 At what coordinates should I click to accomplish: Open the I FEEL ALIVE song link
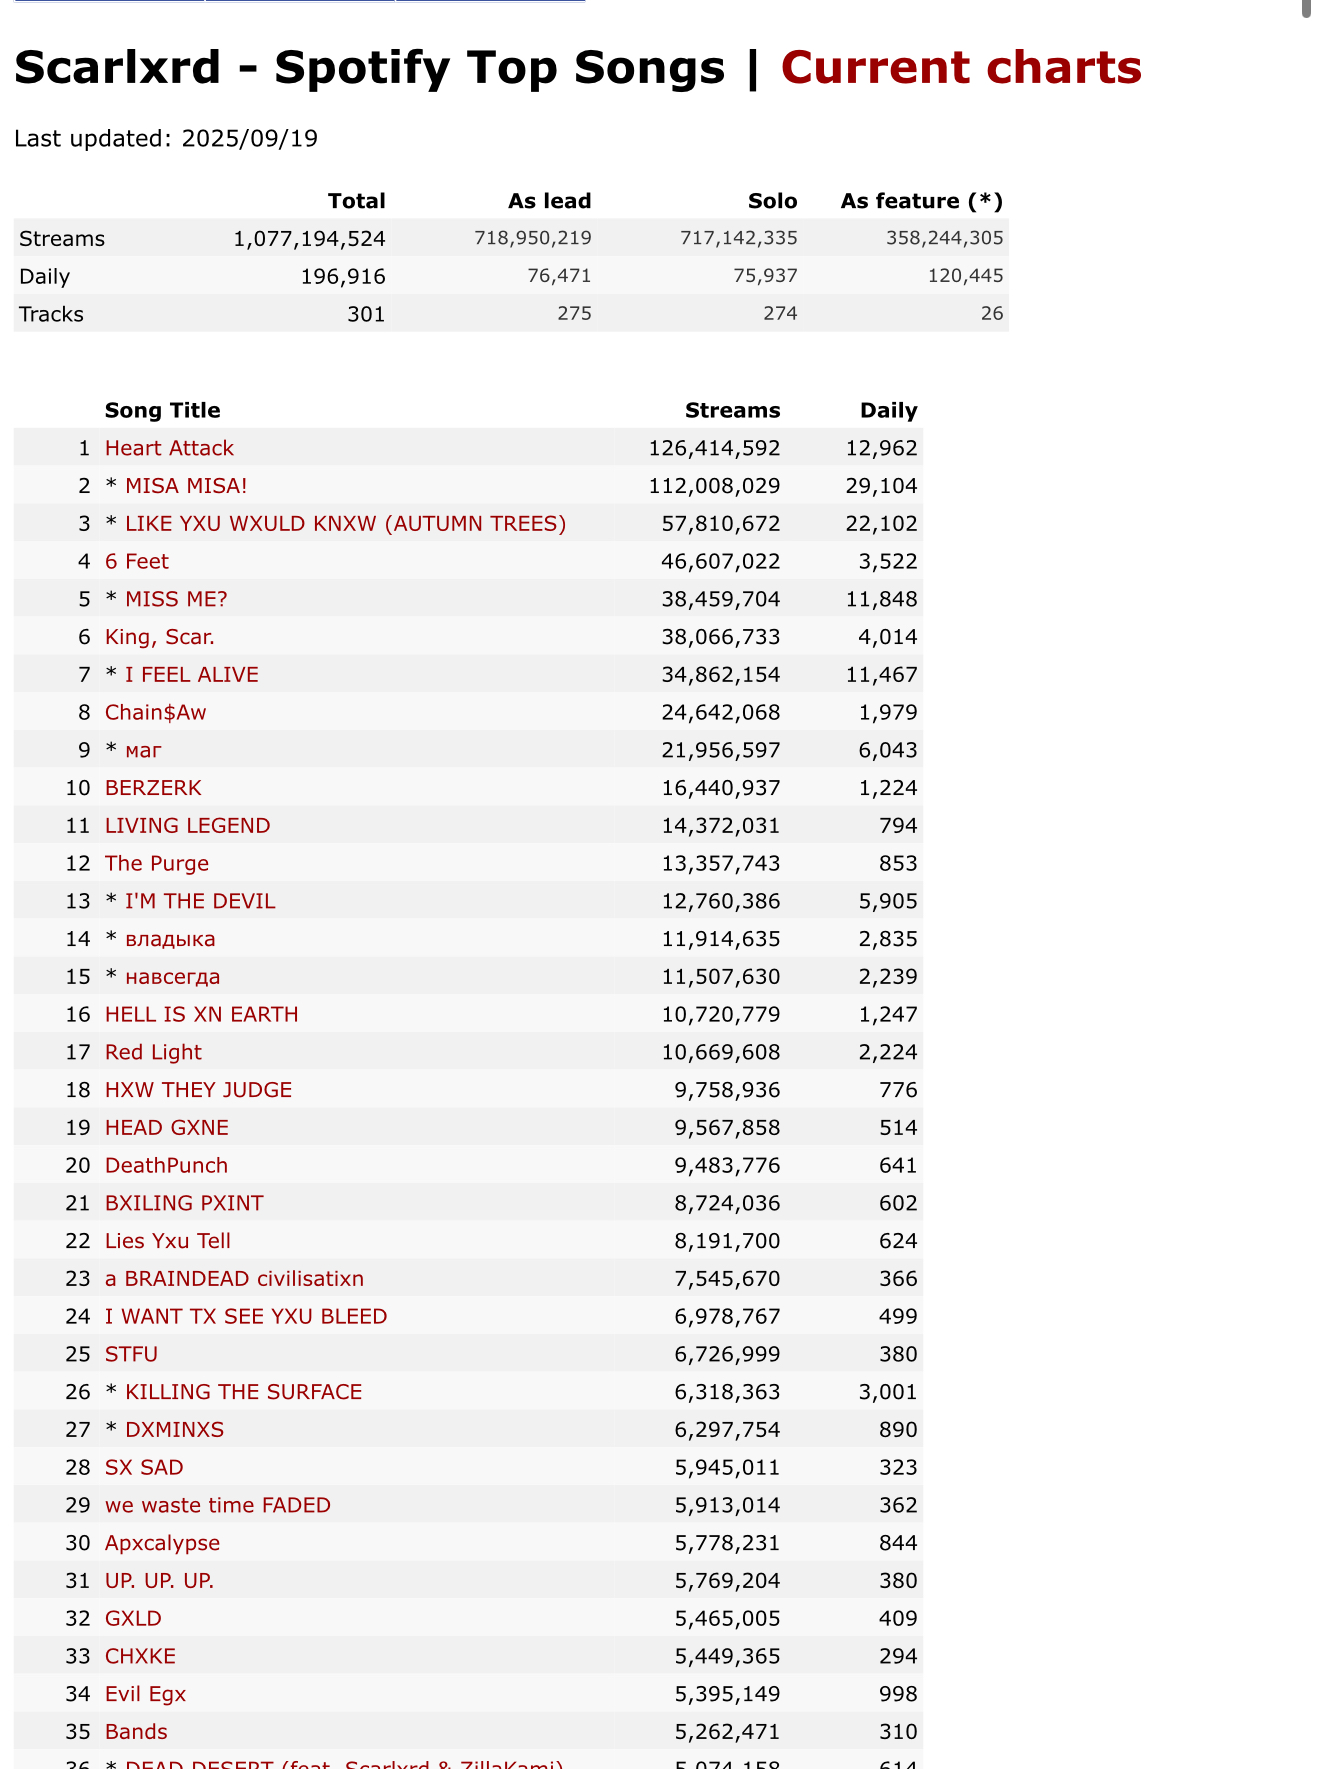(x=192, y=675)
